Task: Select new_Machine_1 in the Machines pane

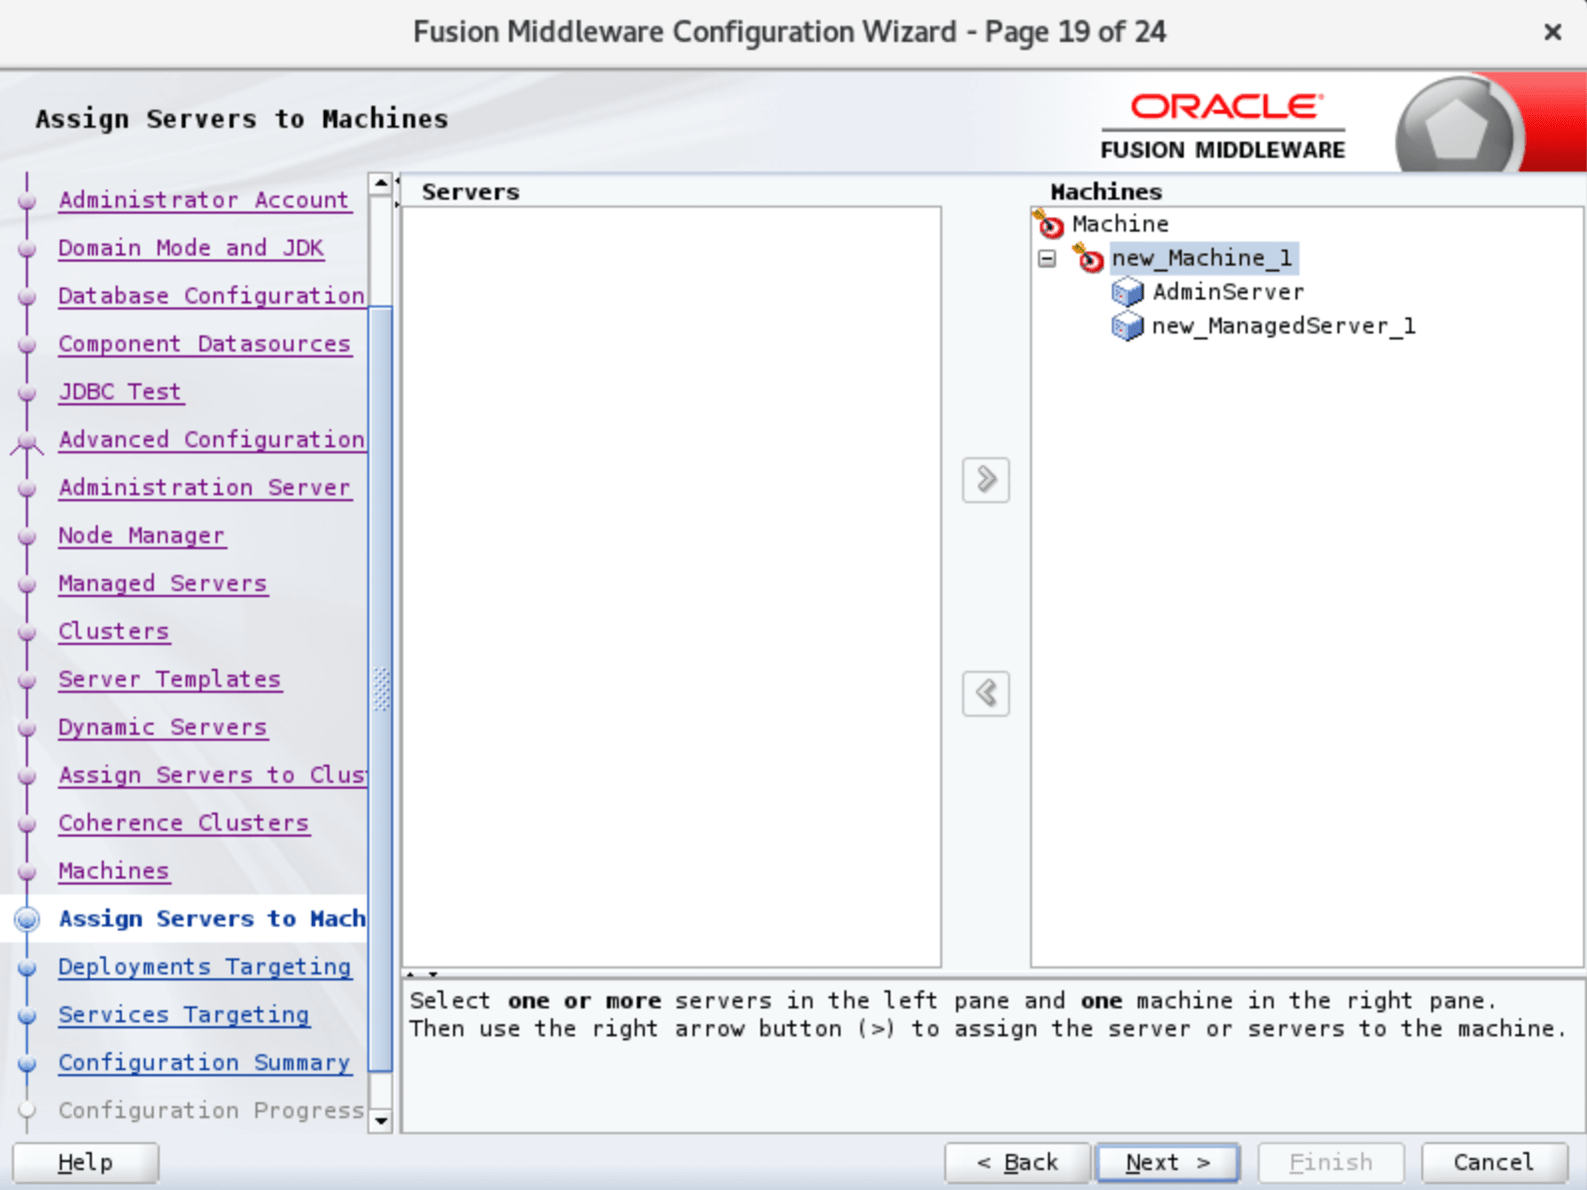Action: click(1202, 258)
